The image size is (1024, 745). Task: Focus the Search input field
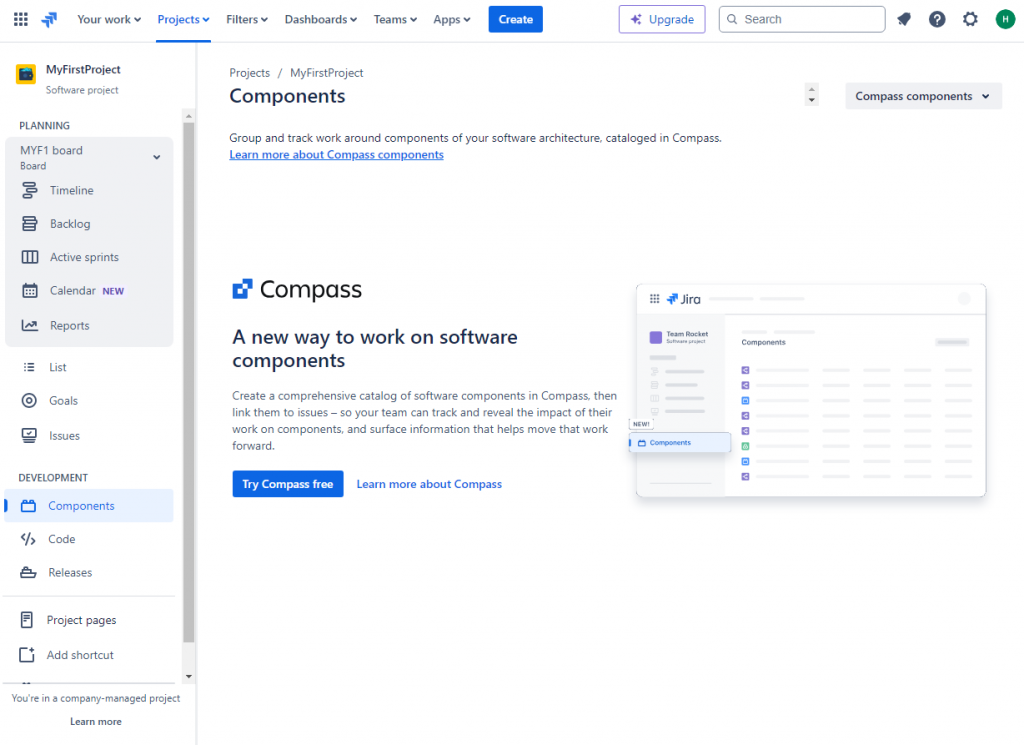[x=802, y=20]
